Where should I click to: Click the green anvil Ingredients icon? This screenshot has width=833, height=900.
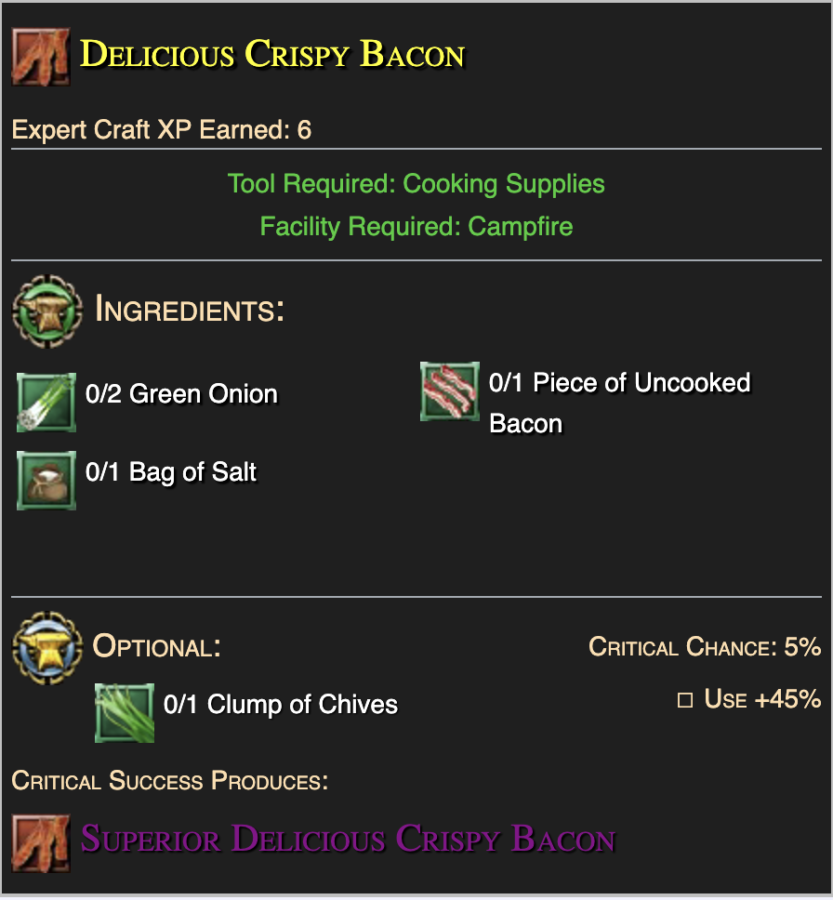click(x=48, y=311)
